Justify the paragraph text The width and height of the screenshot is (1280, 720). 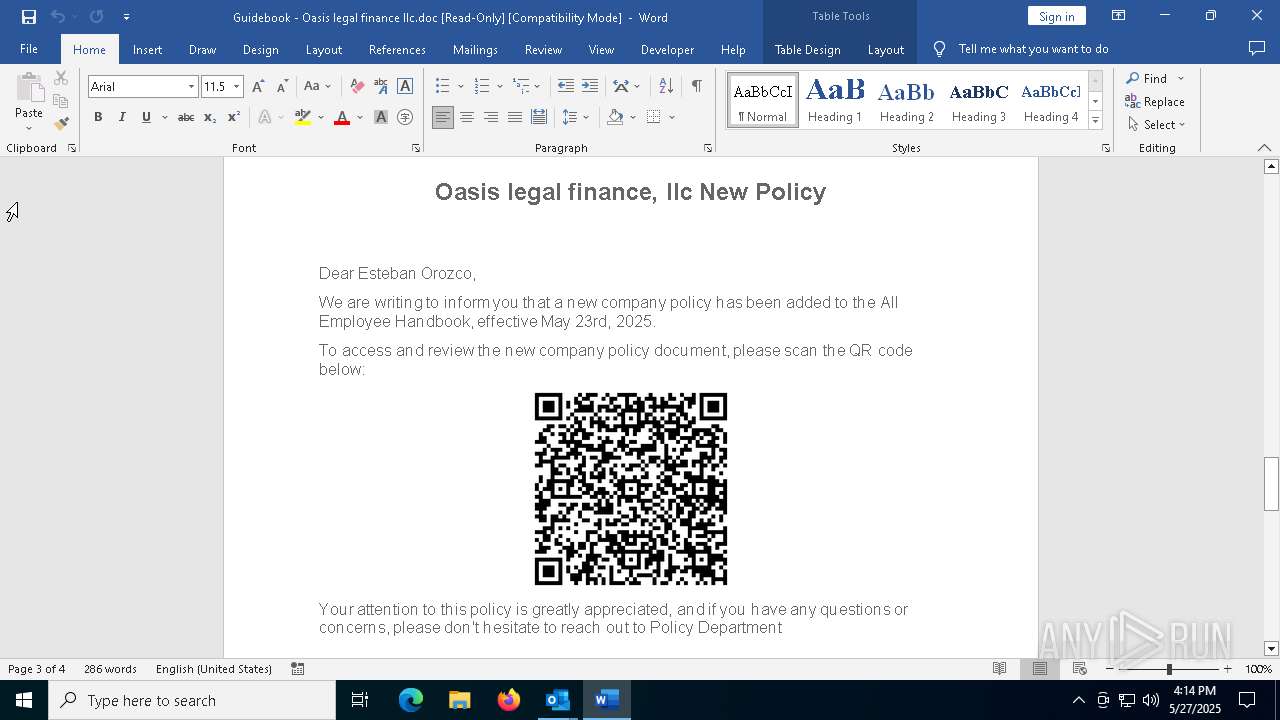[x=515, y=117]
